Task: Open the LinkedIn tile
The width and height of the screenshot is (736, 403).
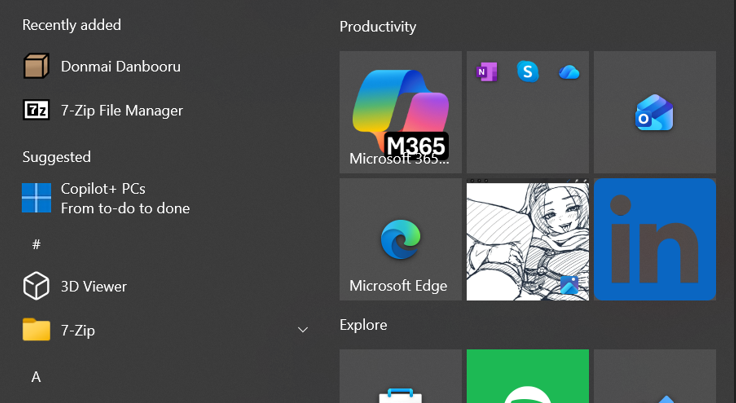Action: coord(655,240)
